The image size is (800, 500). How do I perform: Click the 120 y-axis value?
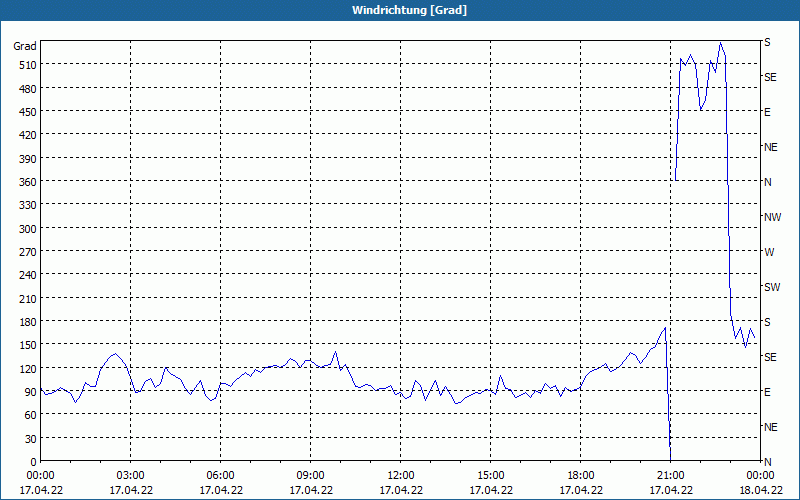(x=28, y=368)
